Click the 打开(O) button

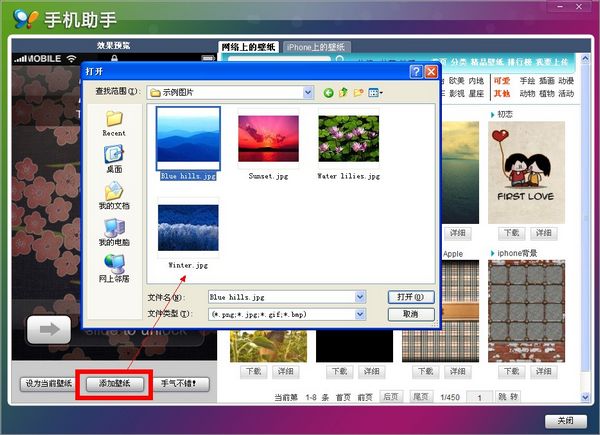click(411, 297)
